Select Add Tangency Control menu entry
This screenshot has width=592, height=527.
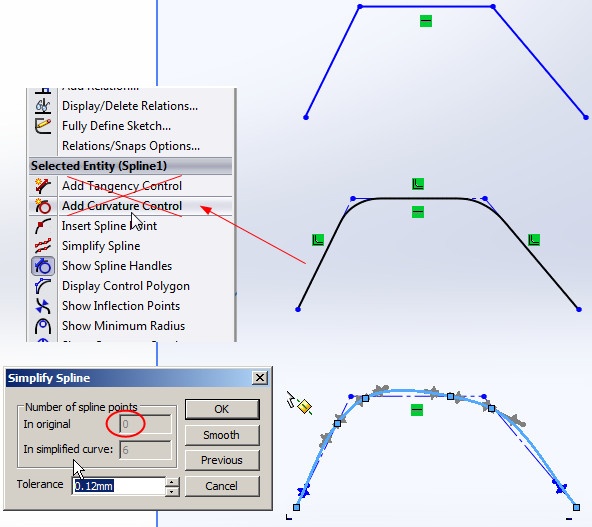coord(122,186)
